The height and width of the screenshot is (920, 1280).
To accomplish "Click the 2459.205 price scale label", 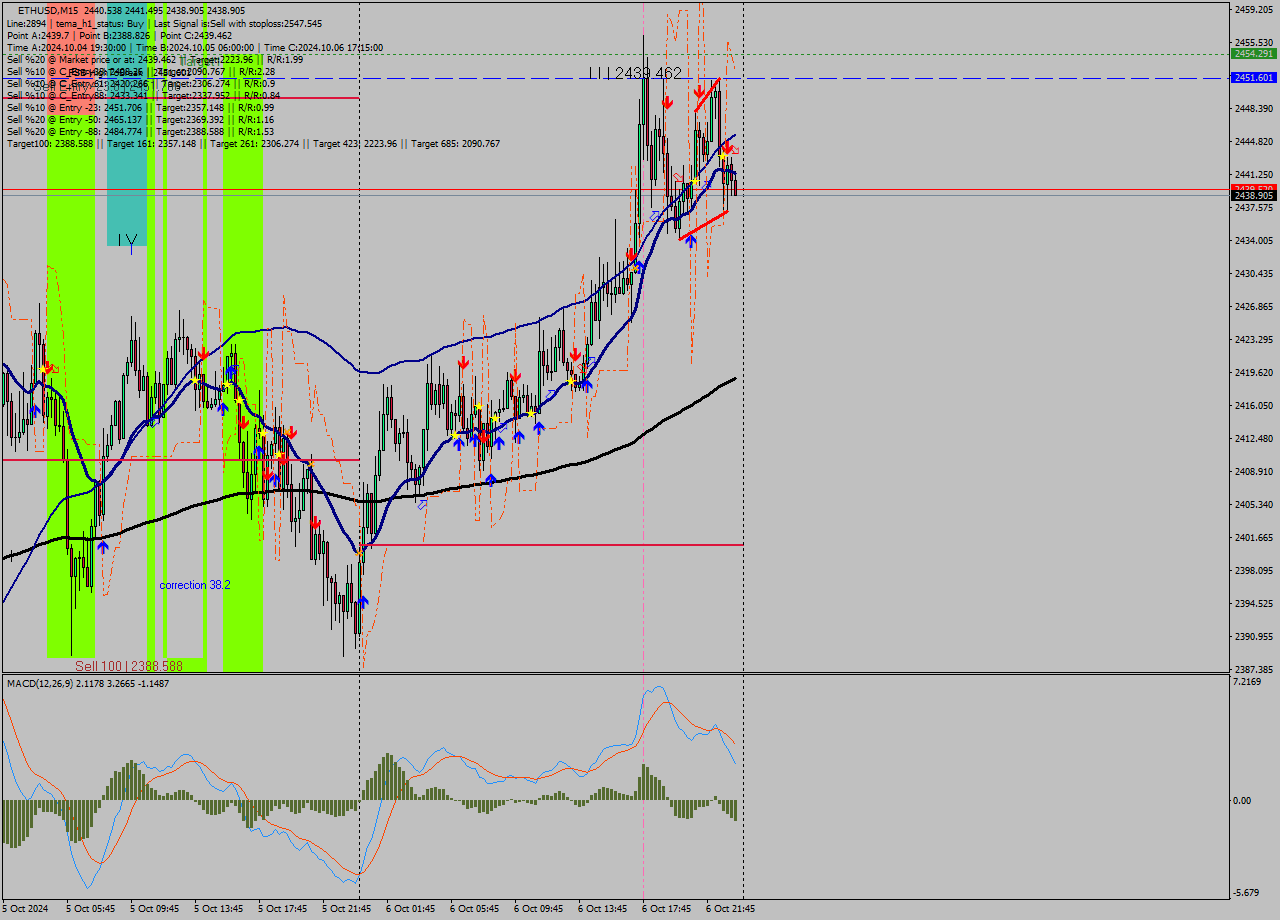I will (1254, 9).
